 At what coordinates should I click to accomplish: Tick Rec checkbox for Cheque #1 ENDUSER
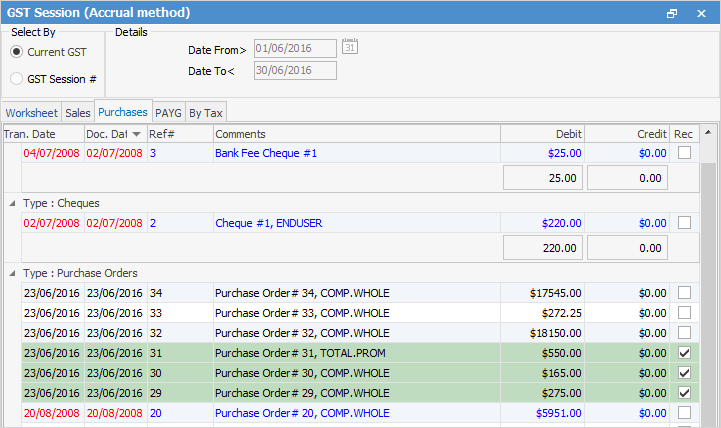[684, 223]
